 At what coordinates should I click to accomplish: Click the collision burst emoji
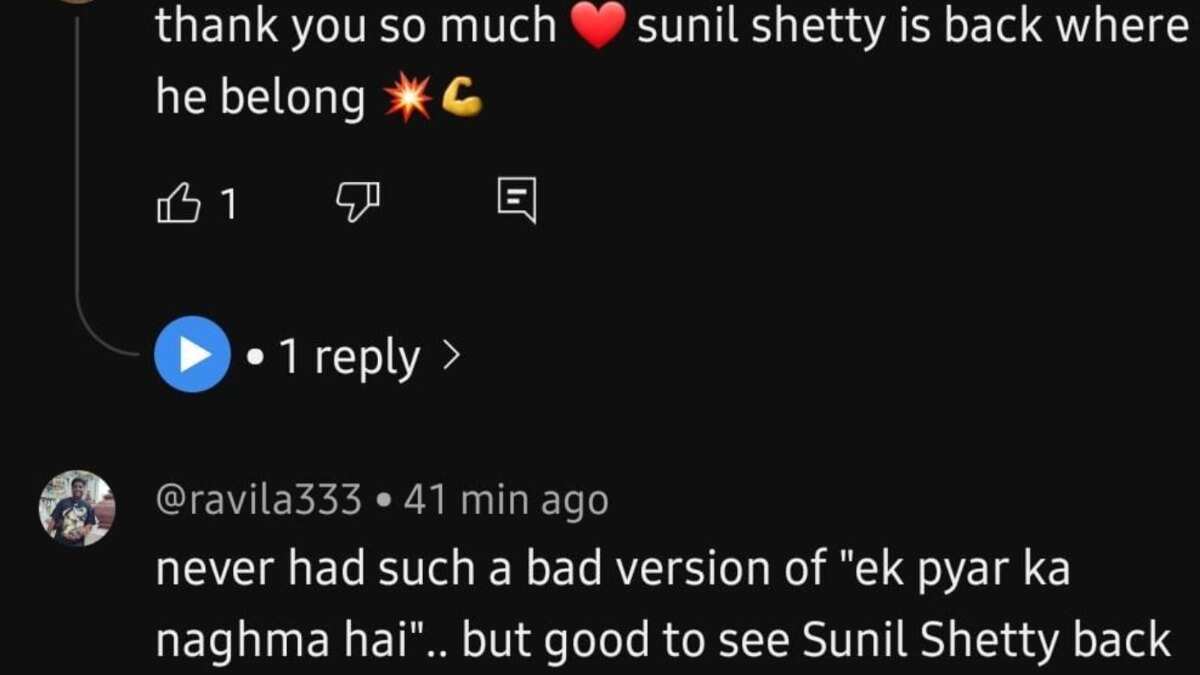(408, 99)
